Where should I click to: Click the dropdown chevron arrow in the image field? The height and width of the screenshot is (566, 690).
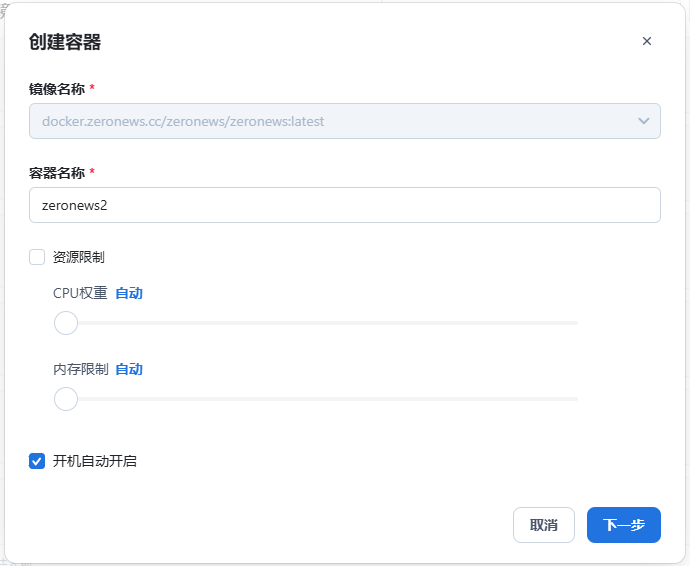coord(643,121)
